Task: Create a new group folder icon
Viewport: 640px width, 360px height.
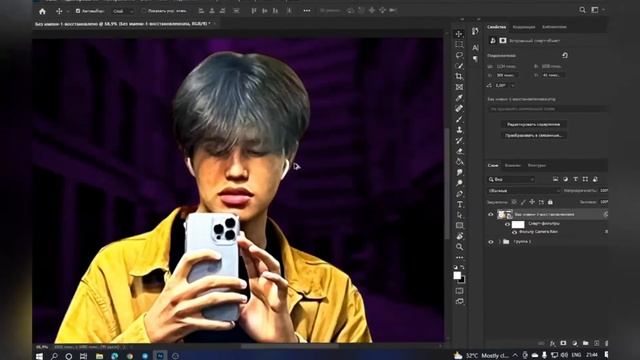Action: (x=585, y=344)
